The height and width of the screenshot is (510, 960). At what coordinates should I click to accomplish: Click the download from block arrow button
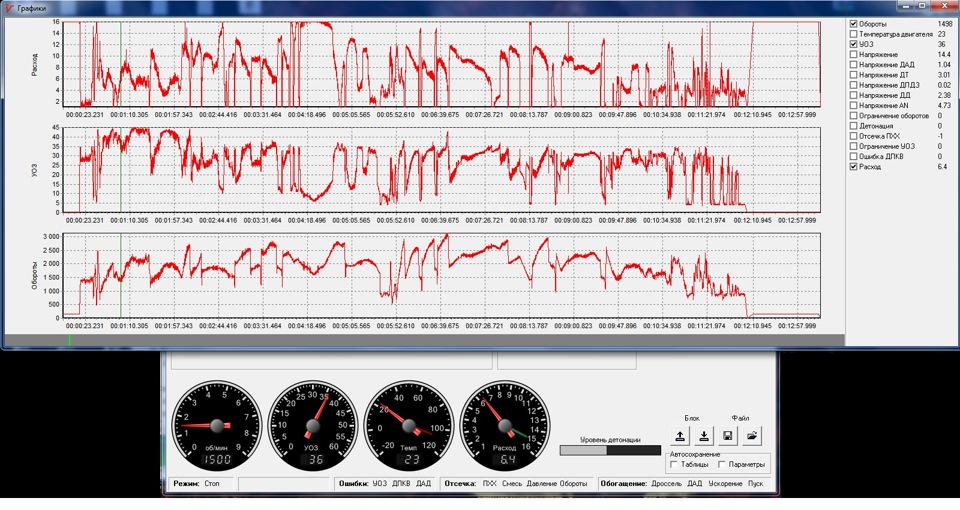[x=704, y=437]
